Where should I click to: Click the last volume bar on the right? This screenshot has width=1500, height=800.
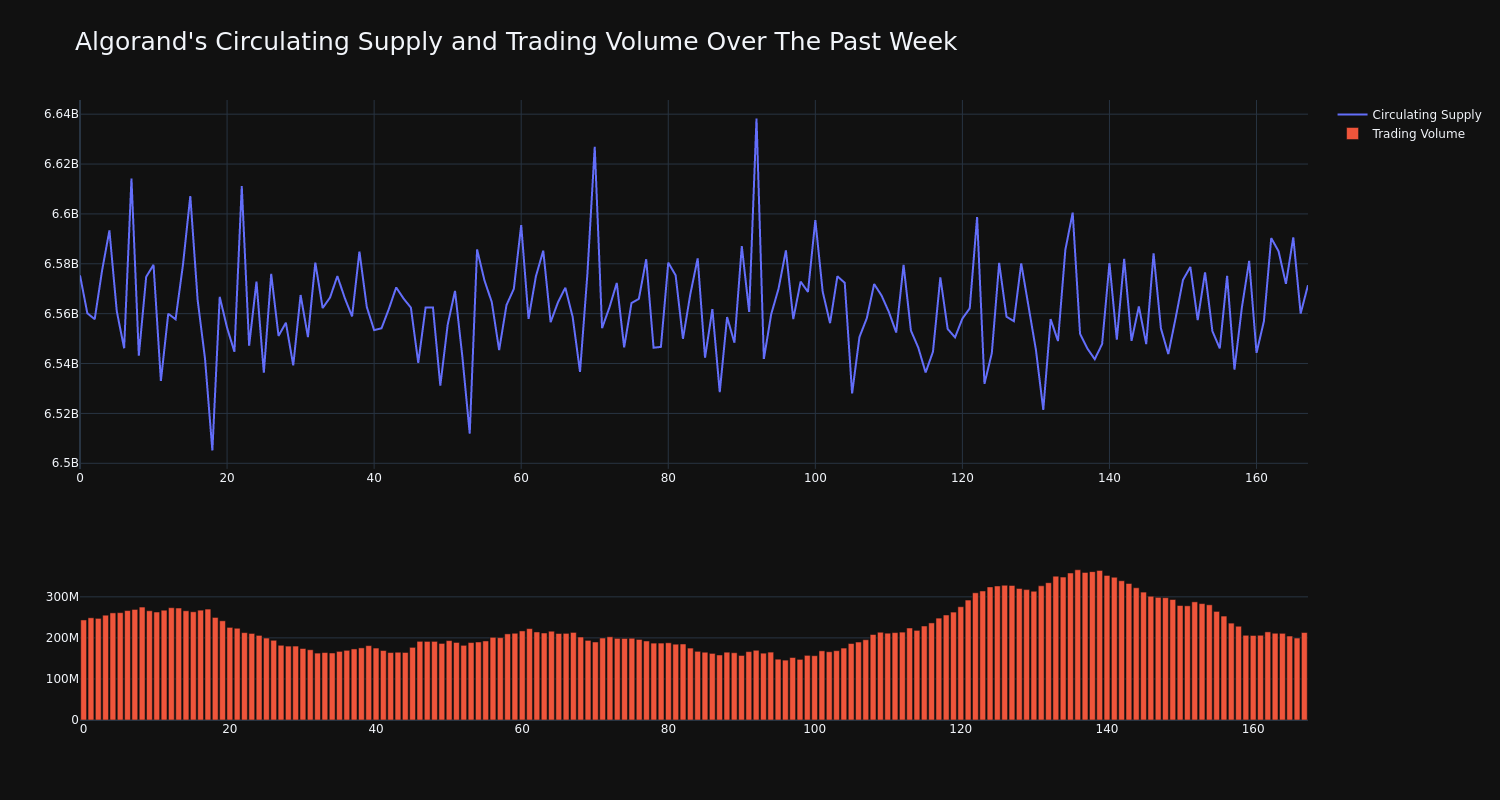click(x=1304, y=676)
